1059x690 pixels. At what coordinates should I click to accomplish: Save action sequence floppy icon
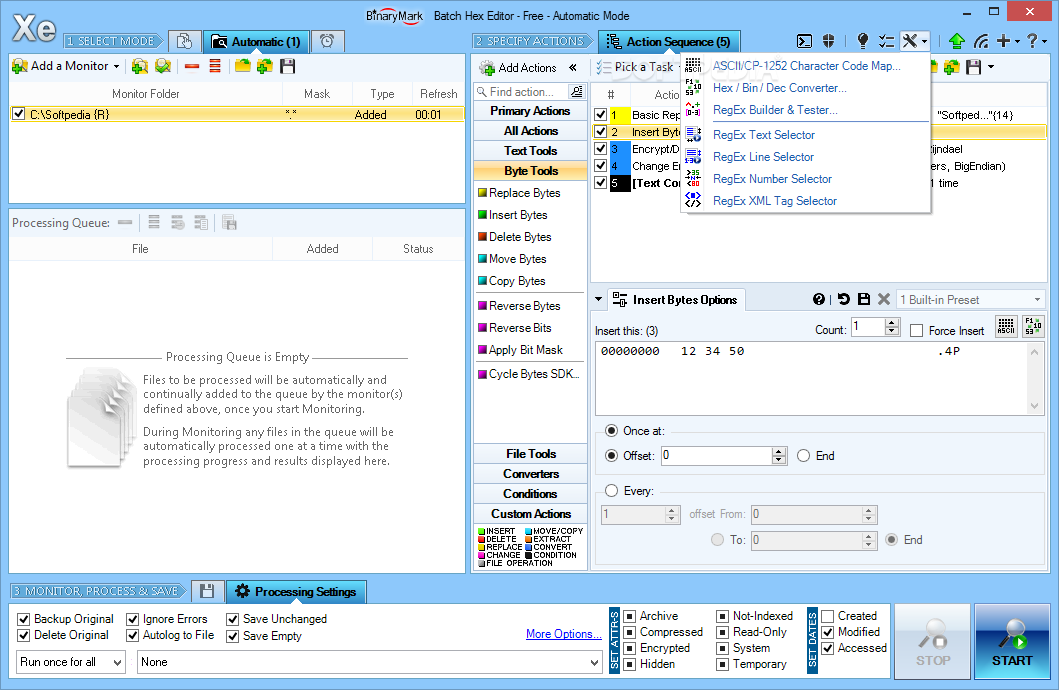973,67
